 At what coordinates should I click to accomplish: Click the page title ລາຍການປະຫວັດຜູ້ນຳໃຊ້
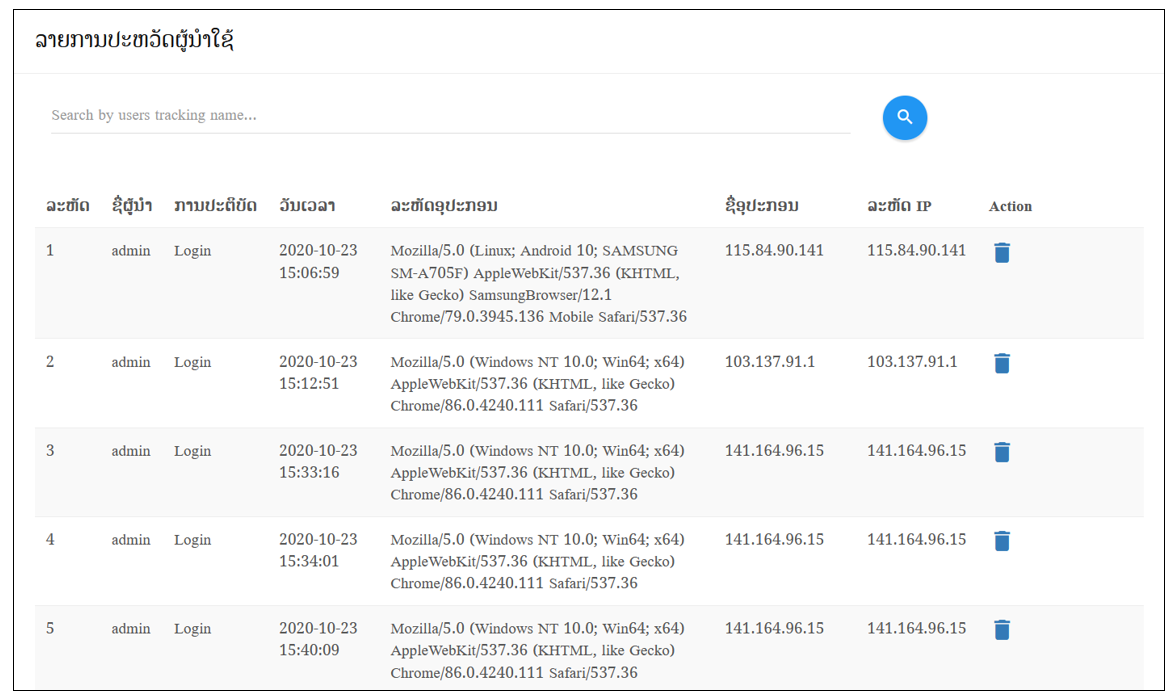point(135,39)
